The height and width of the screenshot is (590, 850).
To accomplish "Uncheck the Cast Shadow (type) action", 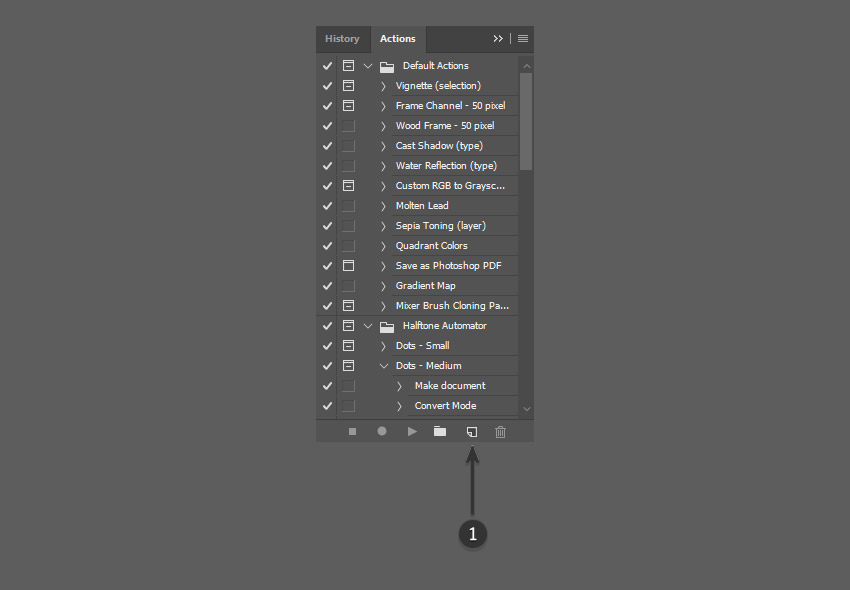I will click(x=327, y=146).
